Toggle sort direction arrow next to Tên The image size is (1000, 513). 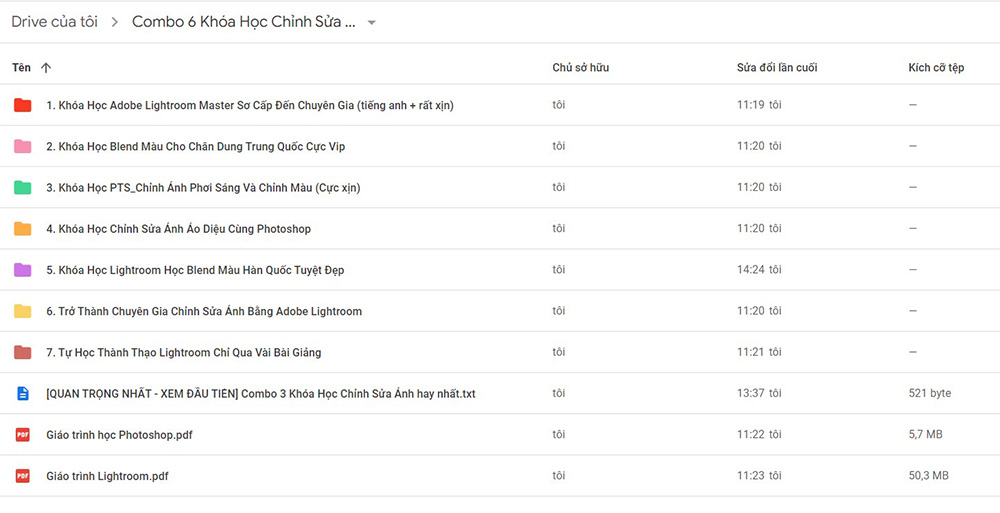coord(45,68)
